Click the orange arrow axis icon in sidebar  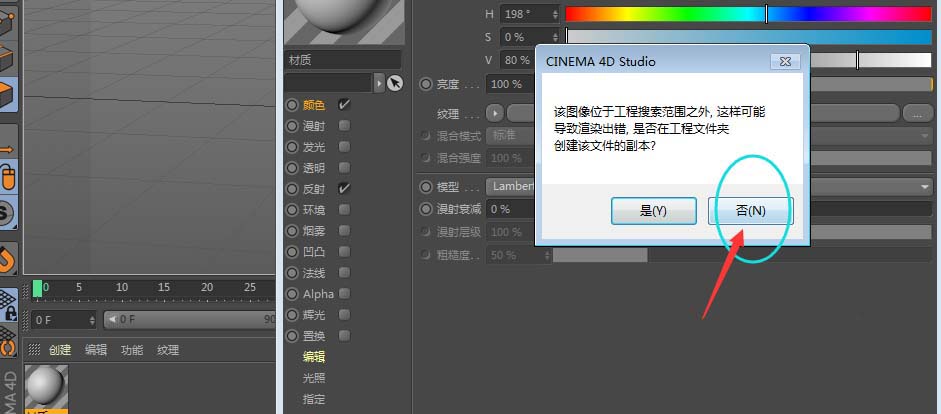(8, 143)
